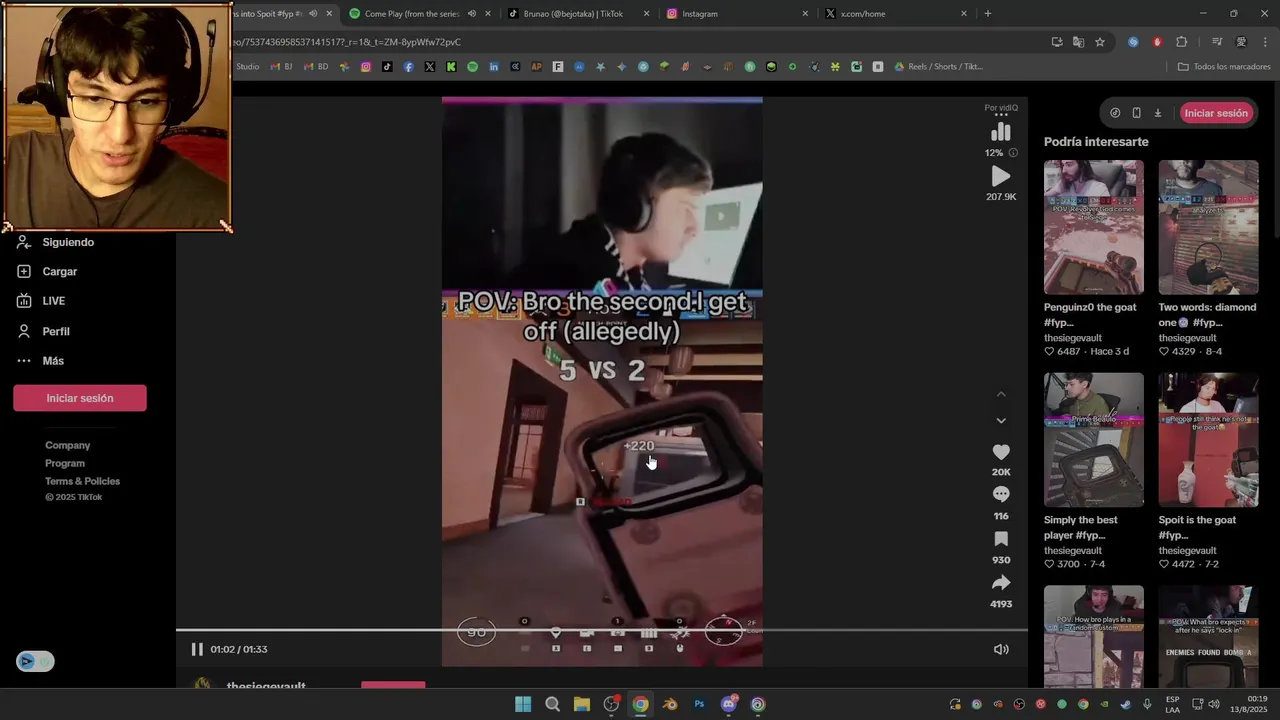The height and width of the screenshot is (720, 1280).
Task: Toggle the blue floating switch at bottom left
Action: (x=35, y=661)
